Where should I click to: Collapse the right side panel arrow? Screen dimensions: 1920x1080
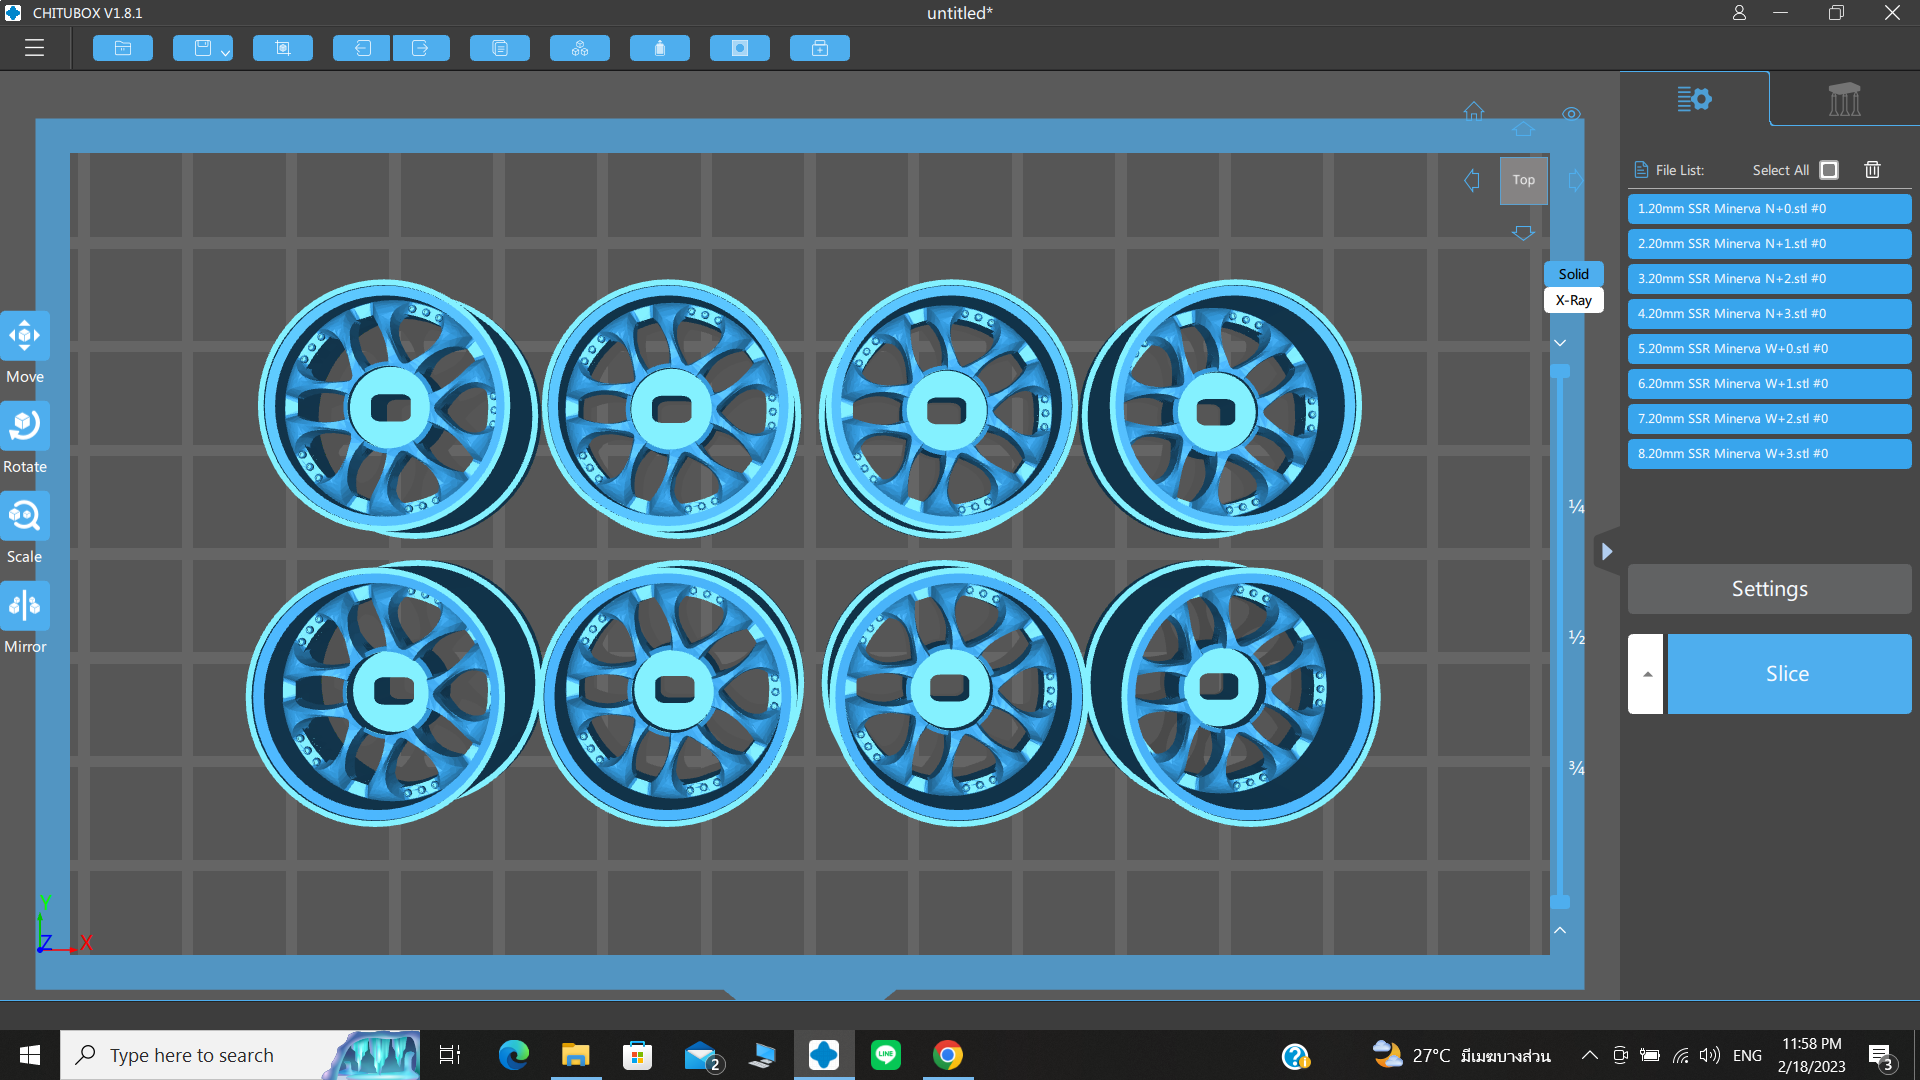pos(1607,551)
